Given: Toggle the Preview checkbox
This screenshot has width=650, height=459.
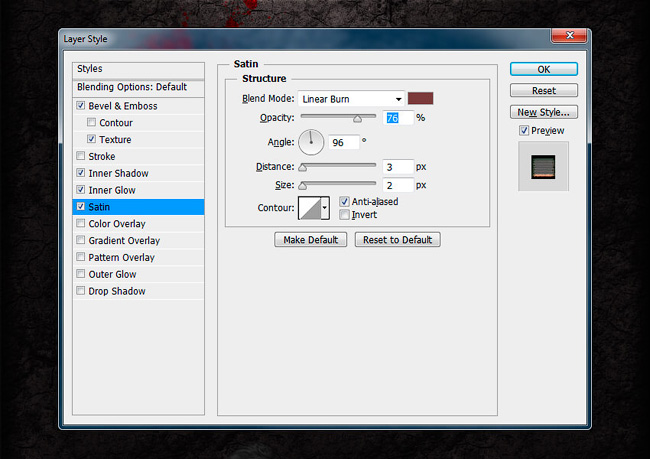Looking at the screenshot, I should click(524, 131).
